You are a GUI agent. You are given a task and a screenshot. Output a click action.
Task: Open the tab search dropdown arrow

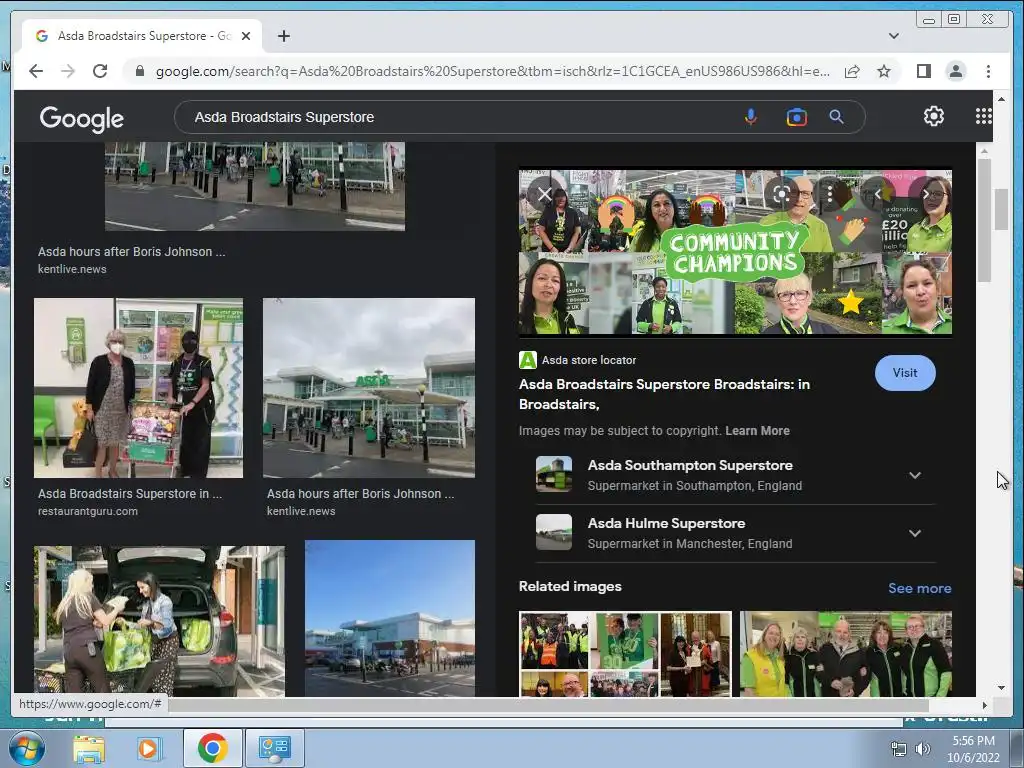point(893,36)
